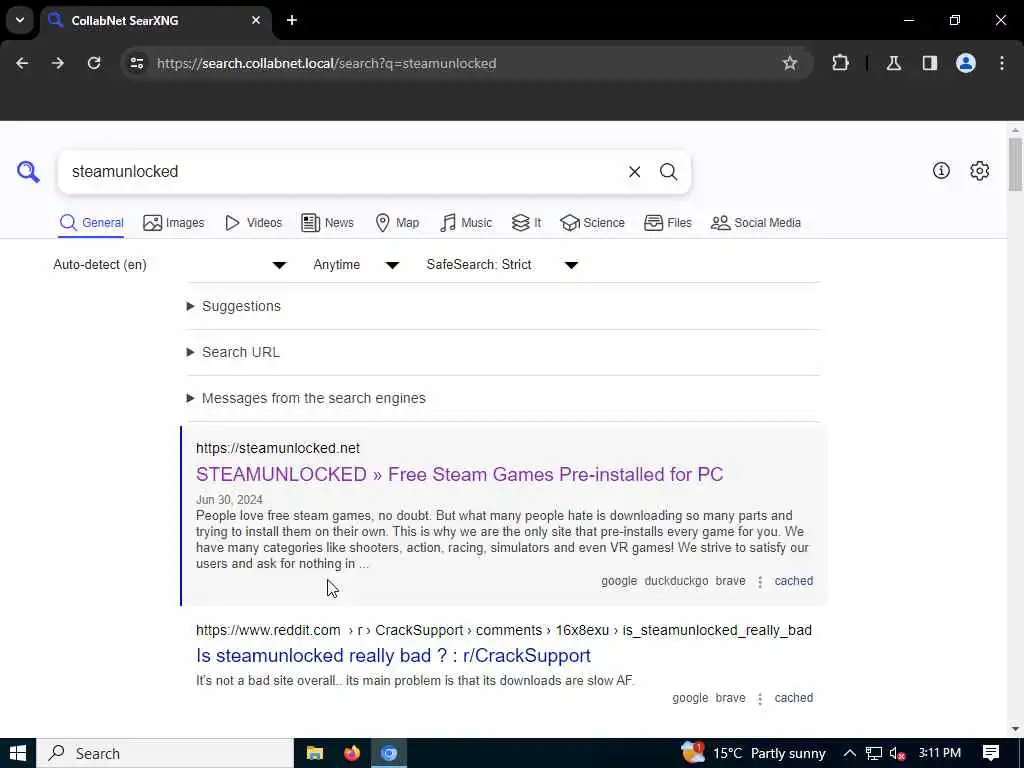Clear the search query with X icon
The height and width of the screenshot is (768, 1024).
(x=634, y=172)
